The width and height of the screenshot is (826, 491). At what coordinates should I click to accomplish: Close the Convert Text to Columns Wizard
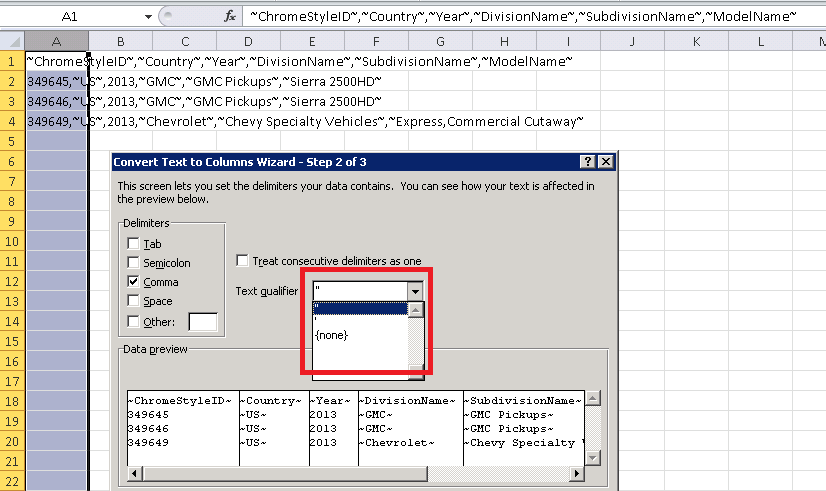(x=606, y=162)
